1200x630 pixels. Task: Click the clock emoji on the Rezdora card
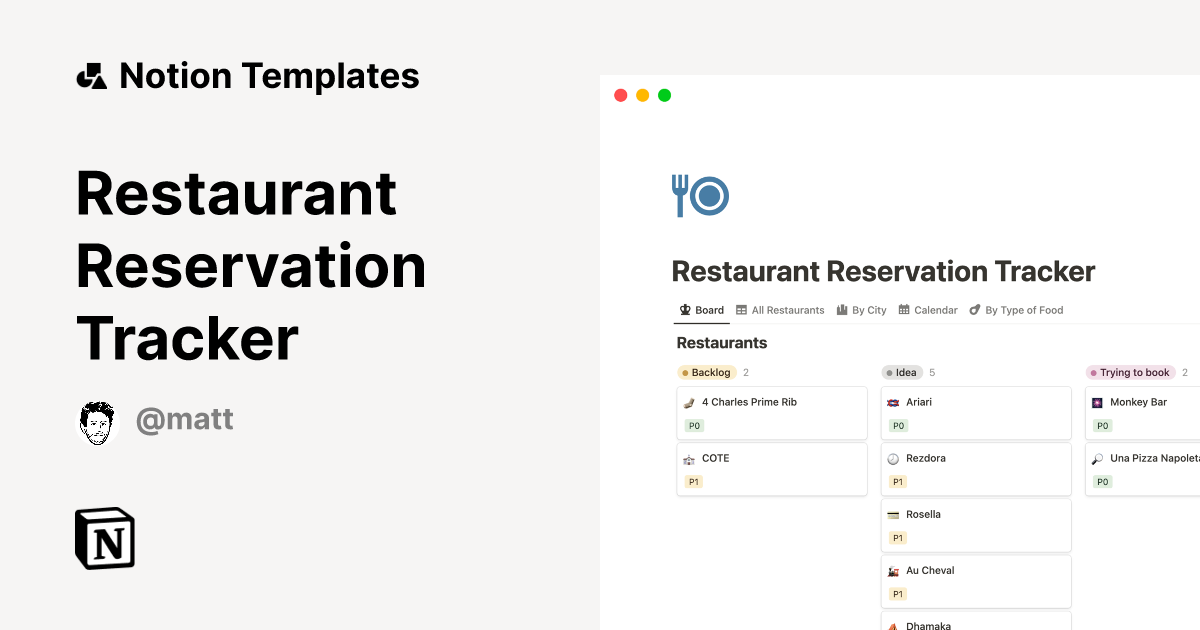click(x=895, y=457)
